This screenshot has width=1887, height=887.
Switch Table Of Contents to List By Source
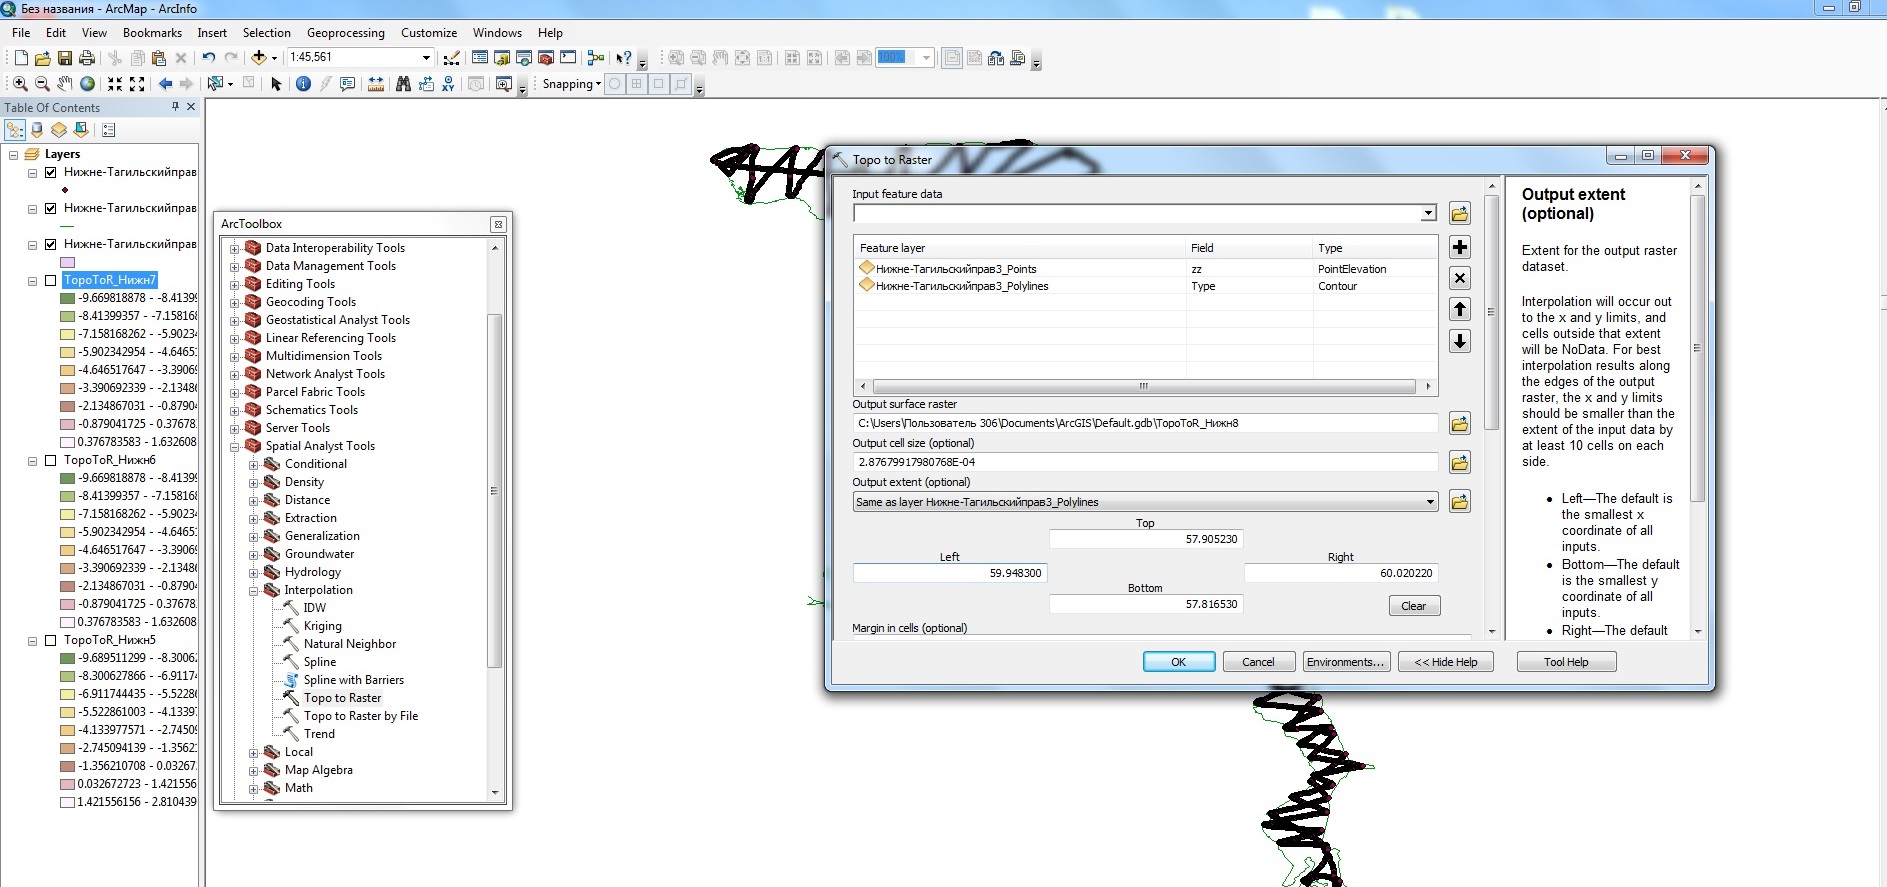[37, 130]
